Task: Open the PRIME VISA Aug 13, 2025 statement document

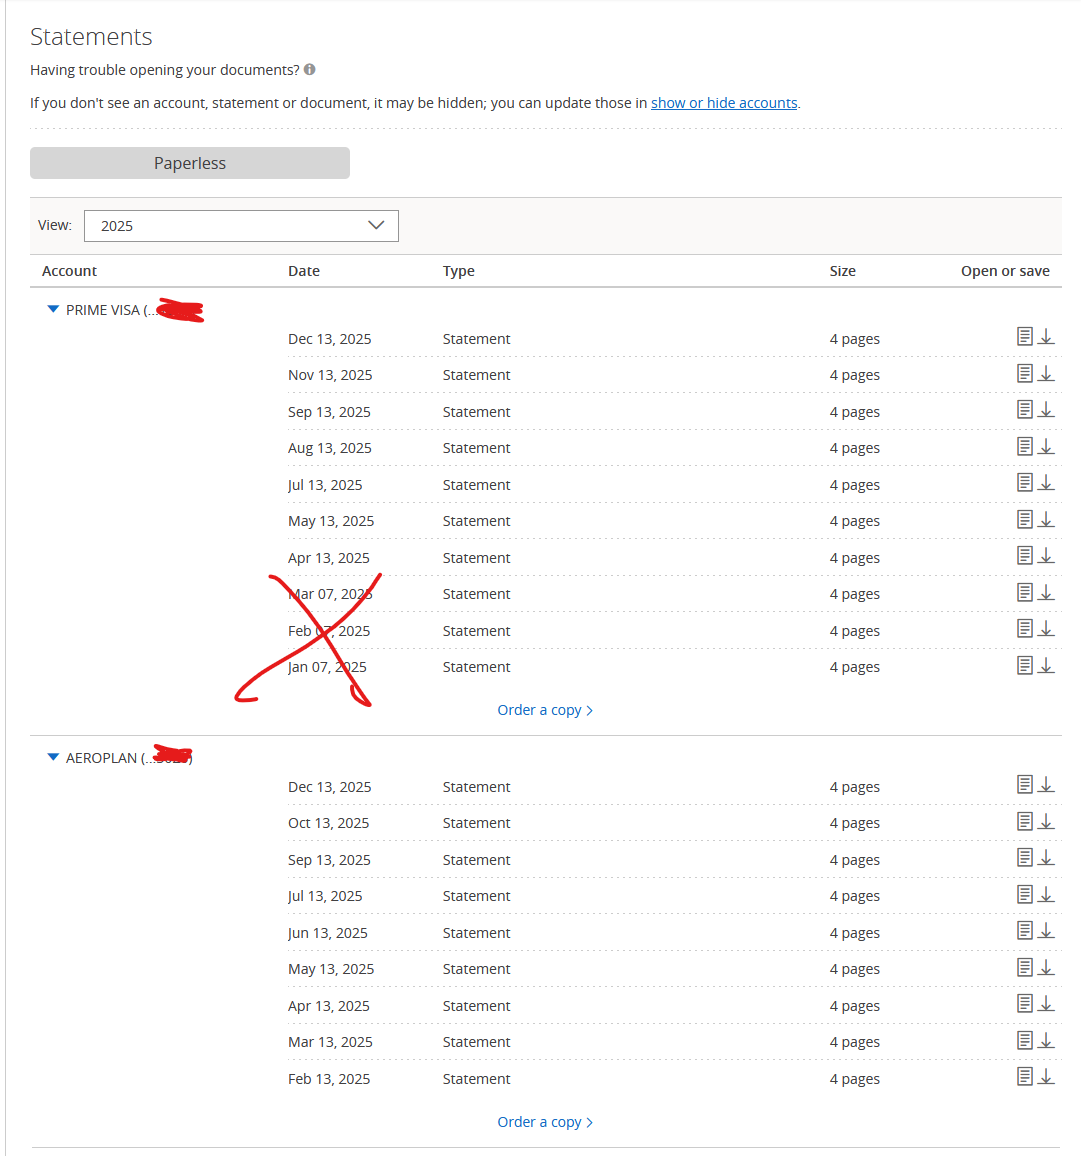Action: pos(1025,447)
